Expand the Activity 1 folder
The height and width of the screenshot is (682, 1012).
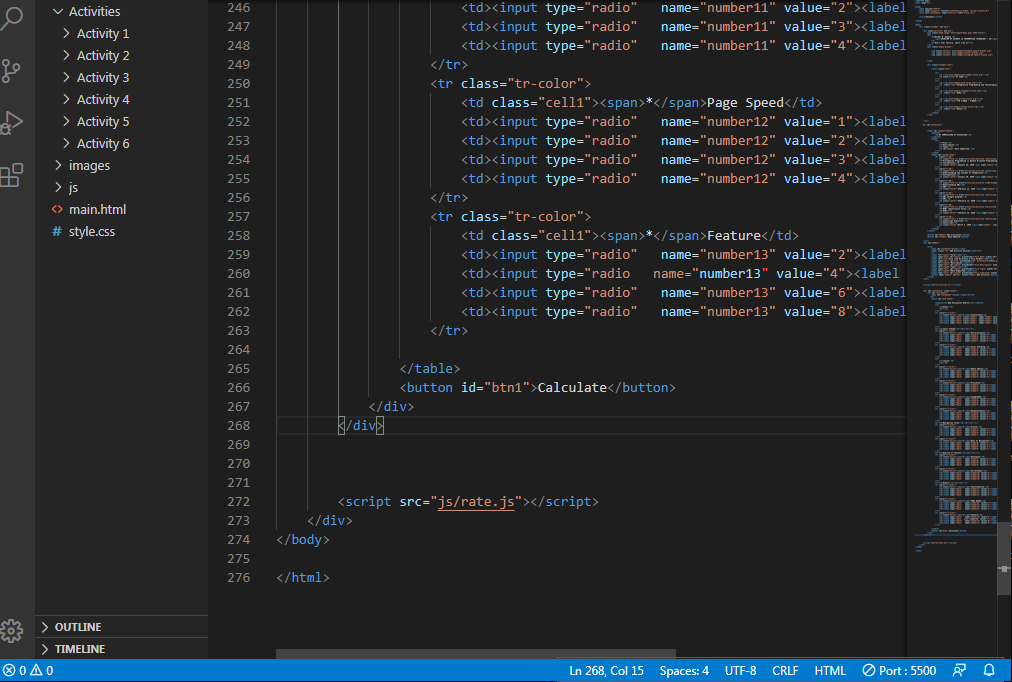pos(66,34)
